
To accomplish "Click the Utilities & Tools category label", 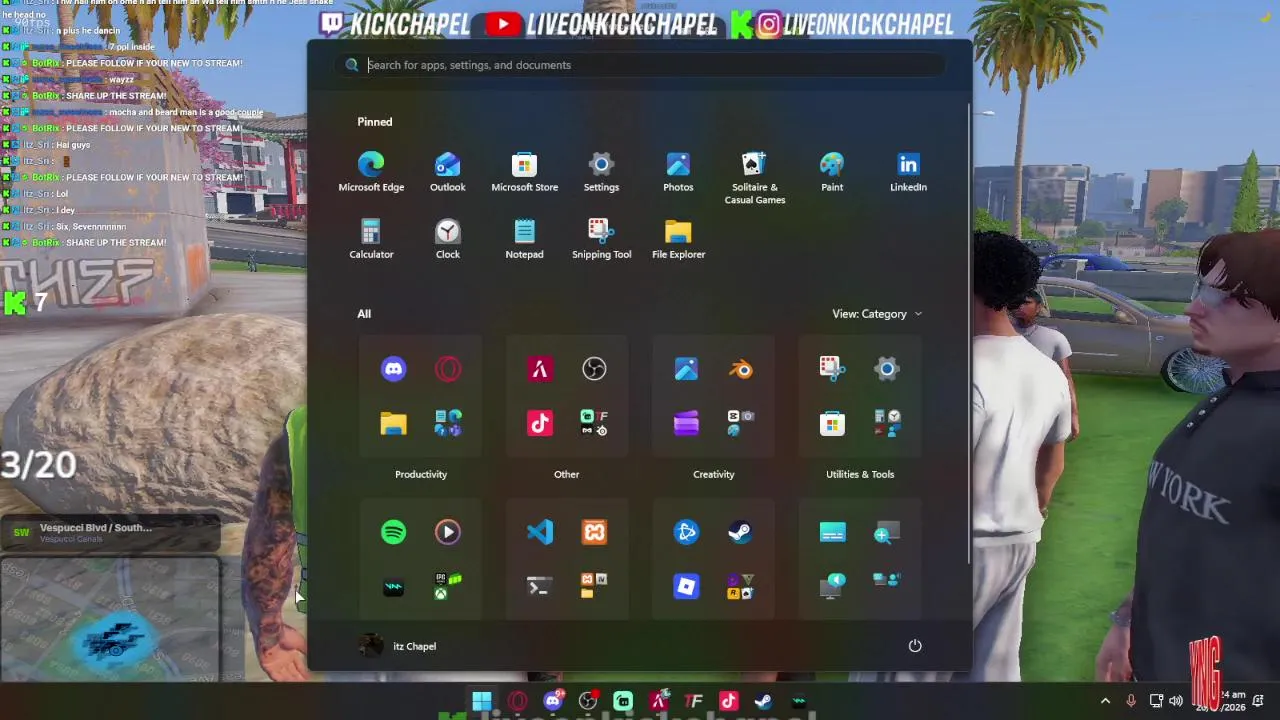I will [x=860, y=474].
